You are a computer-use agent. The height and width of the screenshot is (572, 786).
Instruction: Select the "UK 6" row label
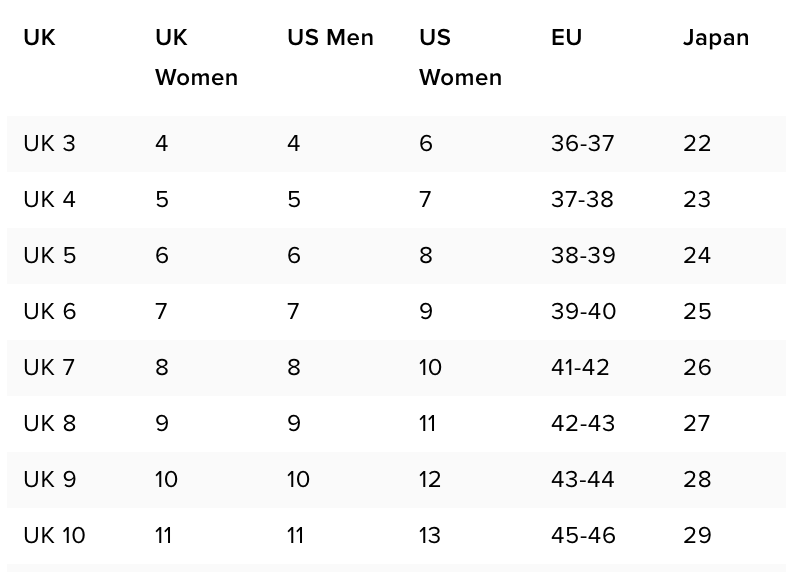pyautogui.click(x=49, y=311)
